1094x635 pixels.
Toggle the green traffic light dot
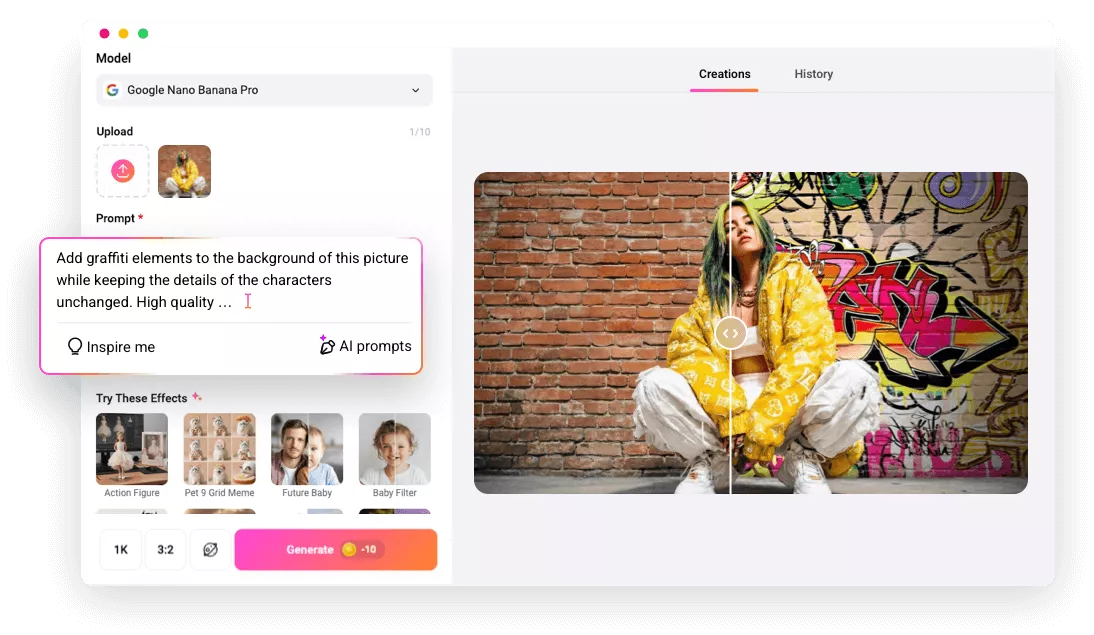(x=145, y=33)
